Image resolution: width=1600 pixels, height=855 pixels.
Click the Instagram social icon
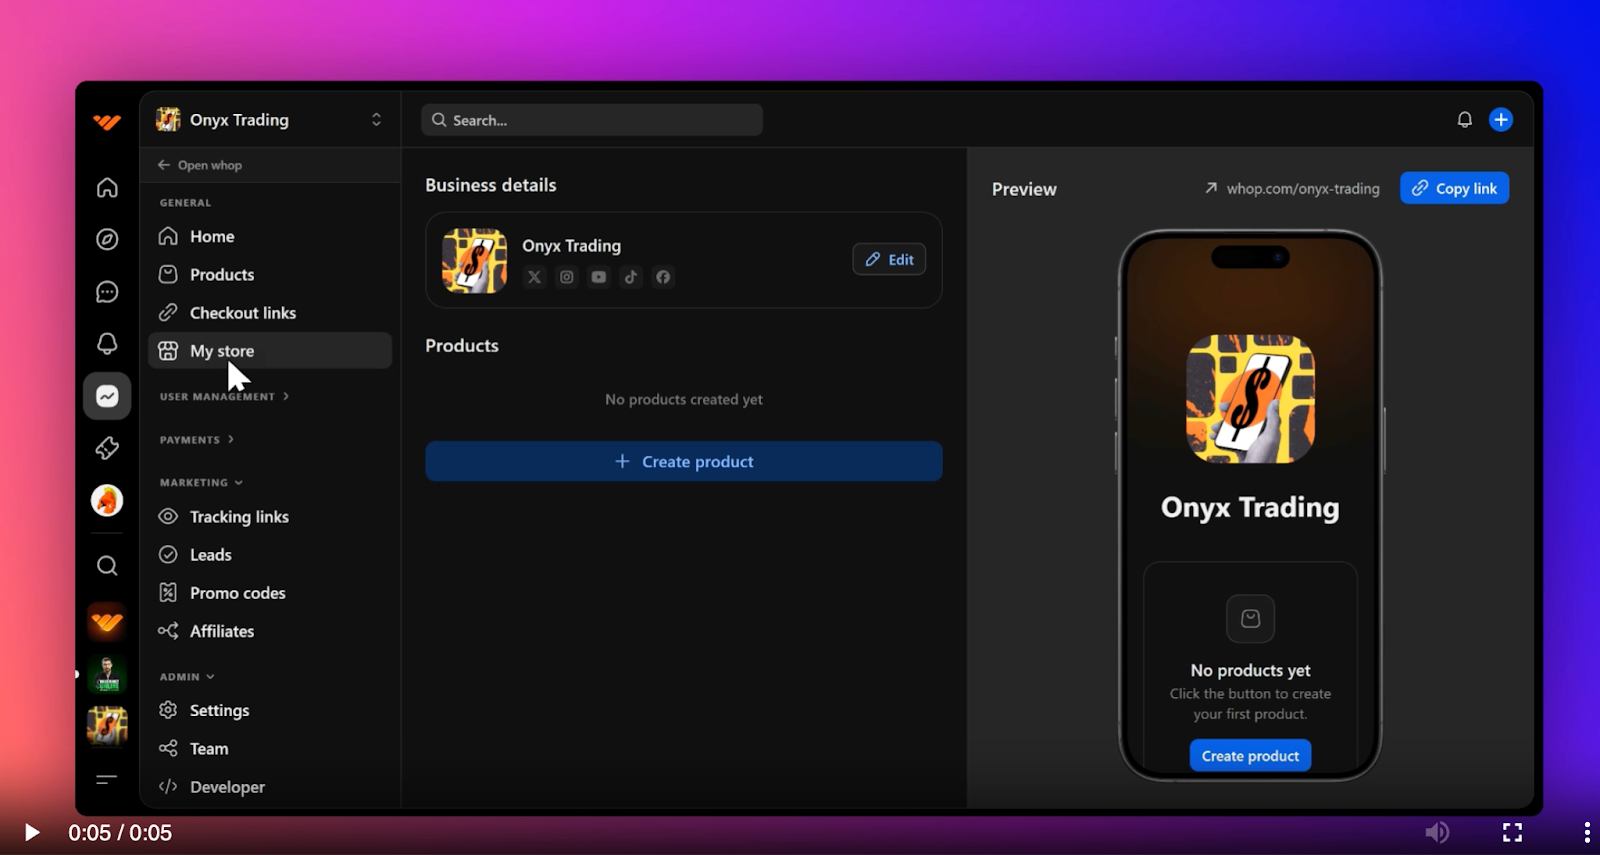pyautogui.click(x=567, y=277)
